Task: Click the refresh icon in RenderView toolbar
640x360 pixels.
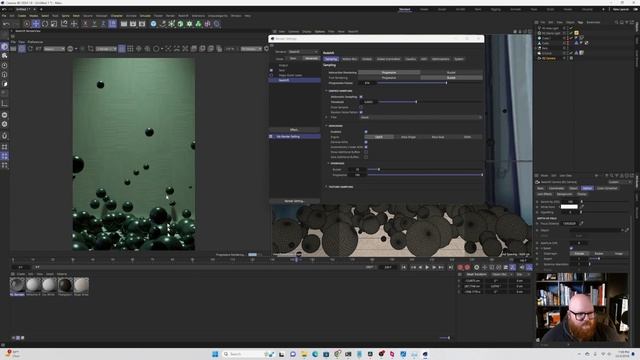Action: pyautogui.click(x=30, y=49)
